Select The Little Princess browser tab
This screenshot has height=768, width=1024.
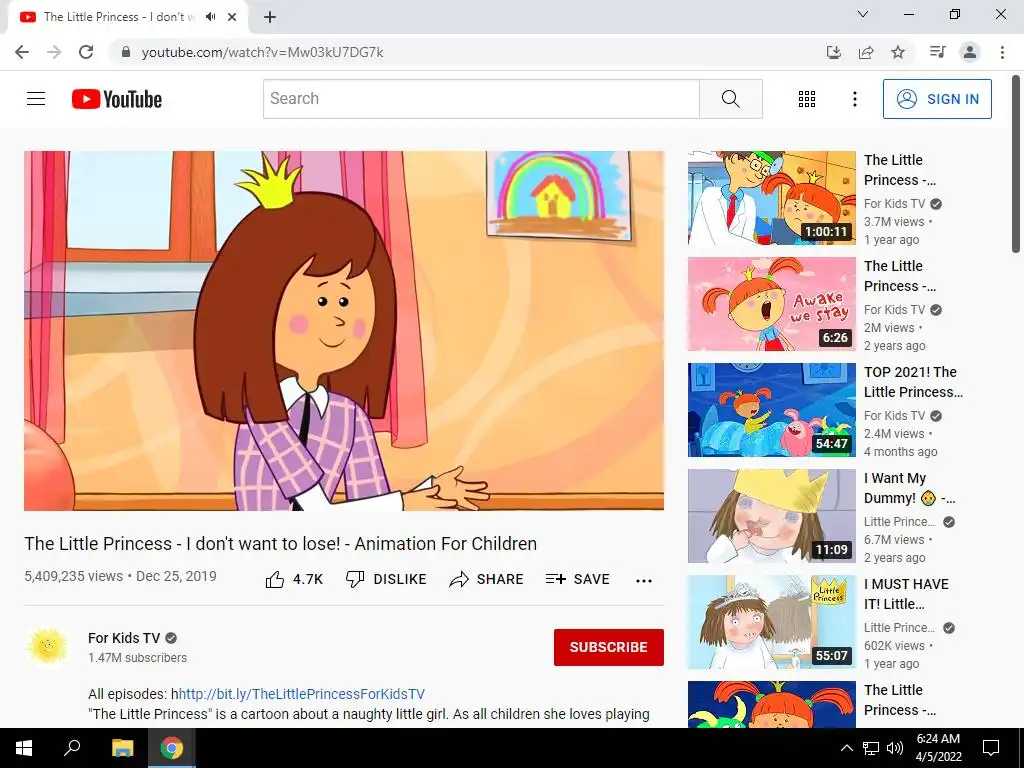coord(127,17)
